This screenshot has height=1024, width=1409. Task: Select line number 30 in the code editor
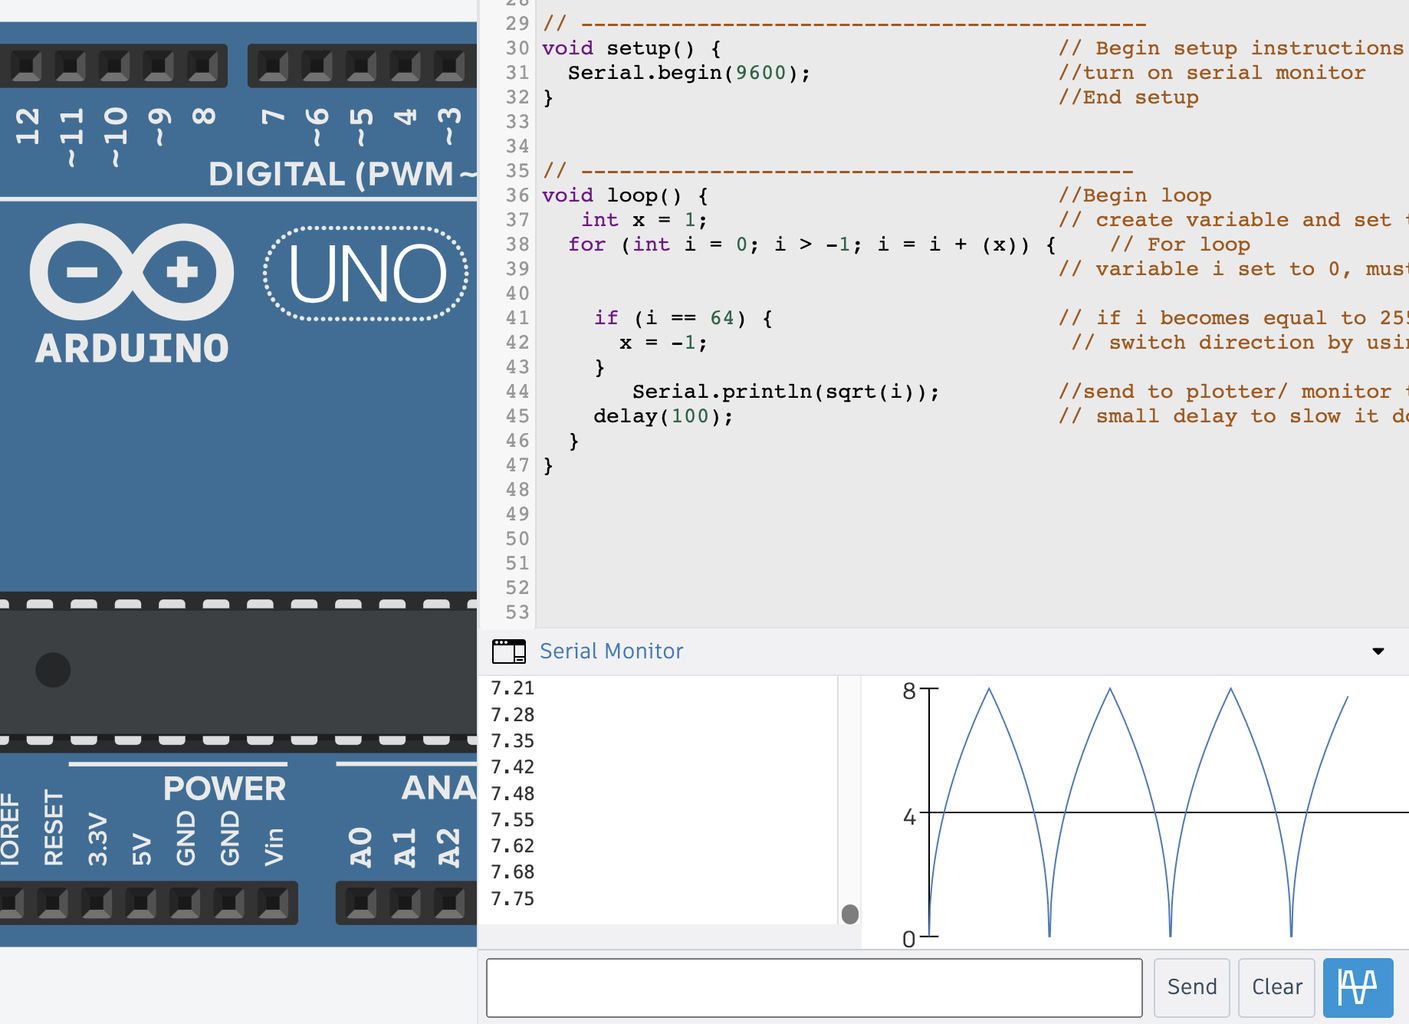pos(517,47)
